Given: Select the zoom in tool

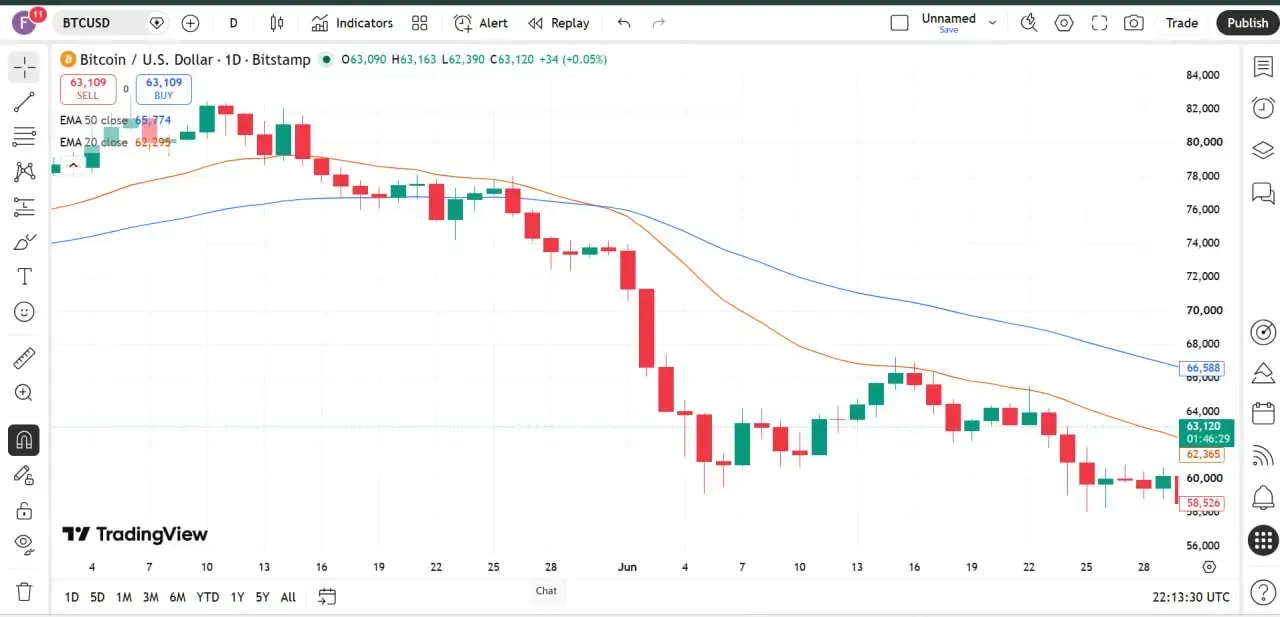Looking at the screenshot, I should tap(25, 393).
